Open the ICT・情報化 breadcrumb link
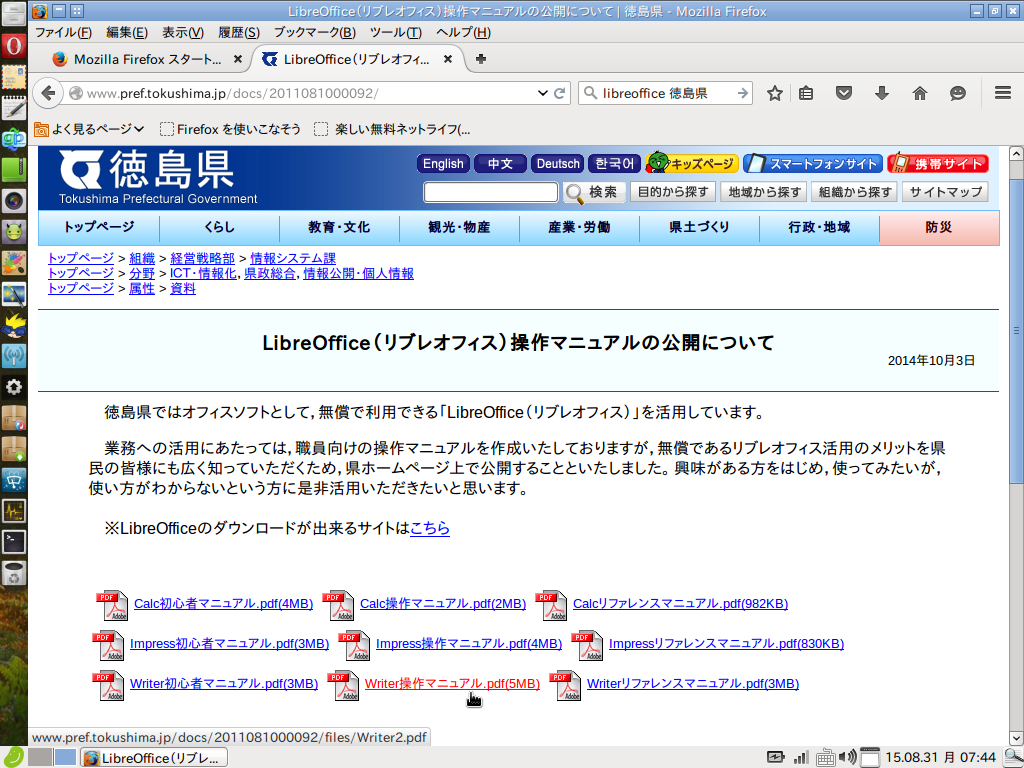Screen dimensions: 1024x768 click(202, 274)
